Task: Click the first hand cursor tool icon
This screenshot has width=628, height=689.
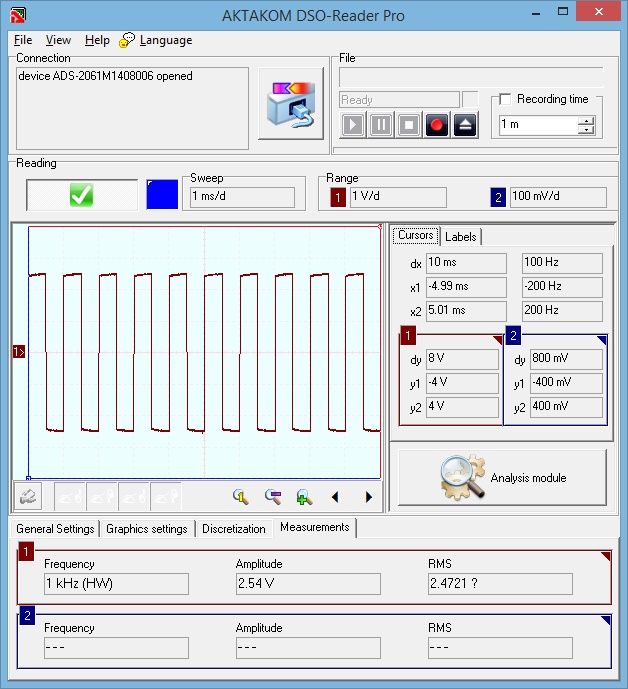Action: [x=70, y=497]
